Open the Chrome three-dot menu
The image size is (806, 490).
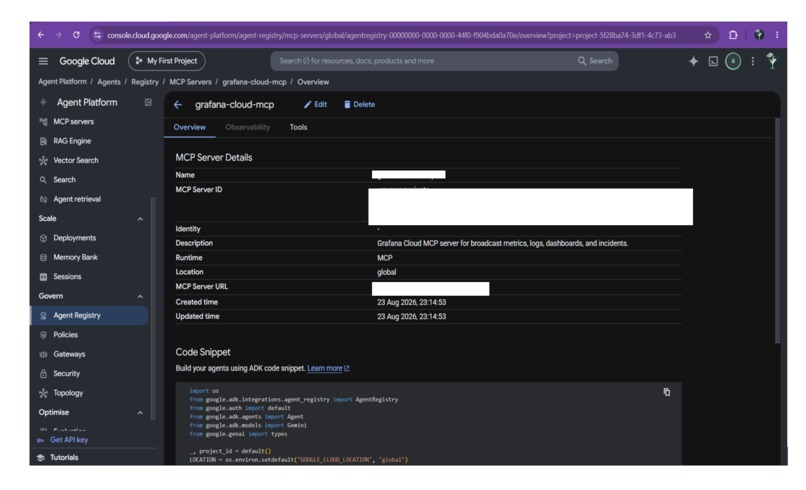777,35
